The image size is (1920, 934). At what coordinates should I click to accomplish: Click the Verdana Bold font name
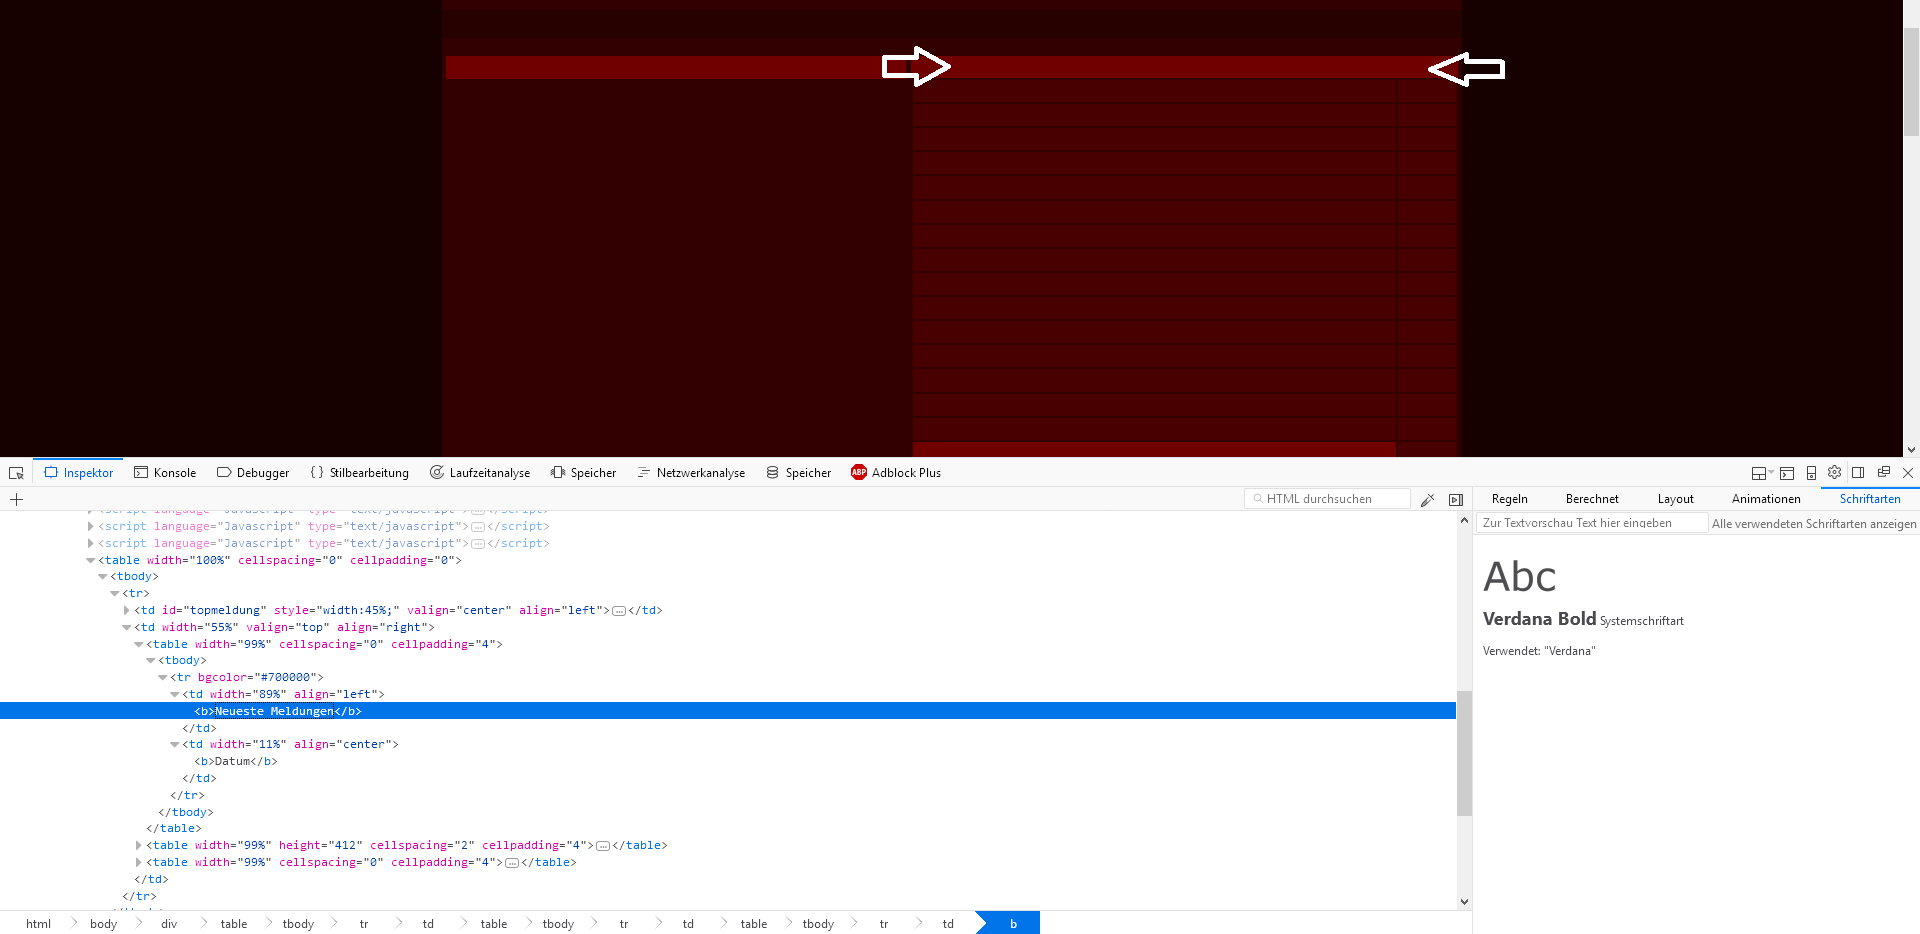pos(1539,619)
